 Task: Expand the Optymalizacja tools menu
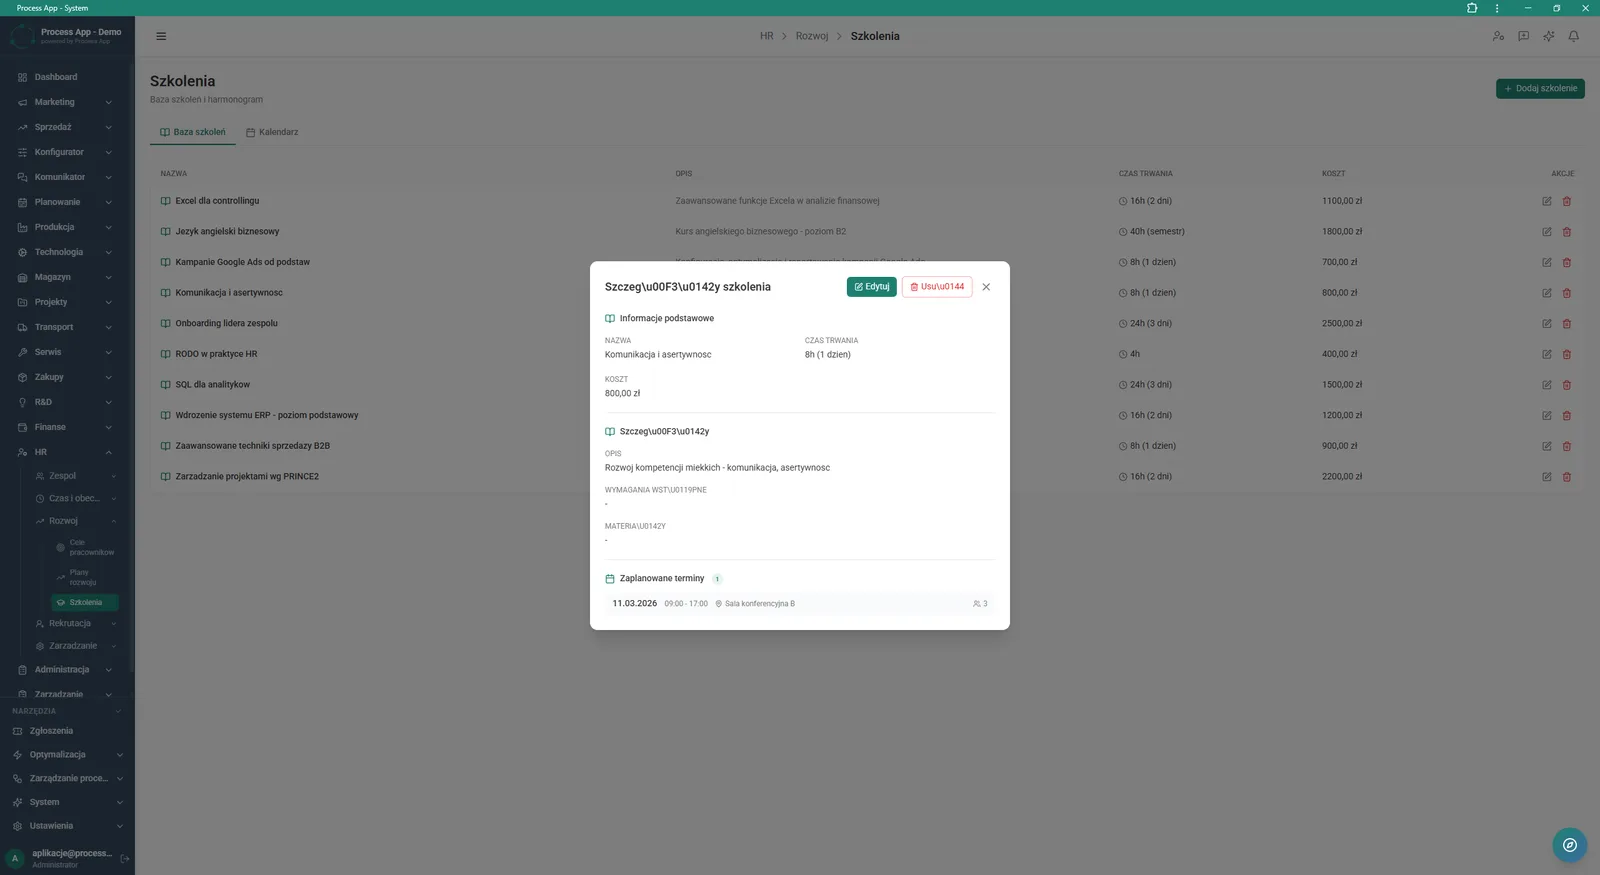[66, 755]
